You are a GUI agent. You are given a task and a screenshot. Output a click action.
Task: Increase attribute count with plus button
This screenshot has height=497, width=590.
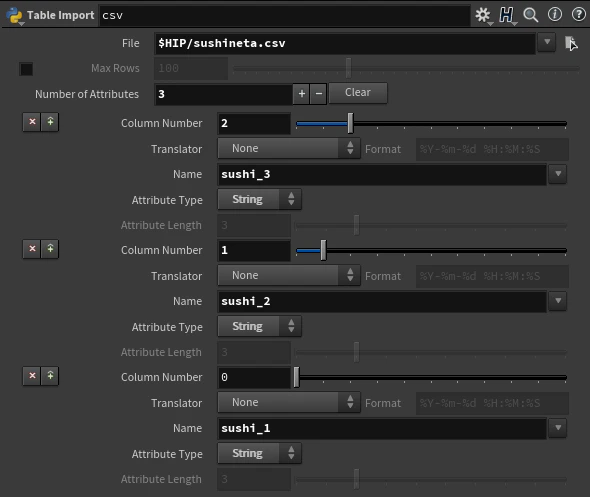tap(301, 94)
